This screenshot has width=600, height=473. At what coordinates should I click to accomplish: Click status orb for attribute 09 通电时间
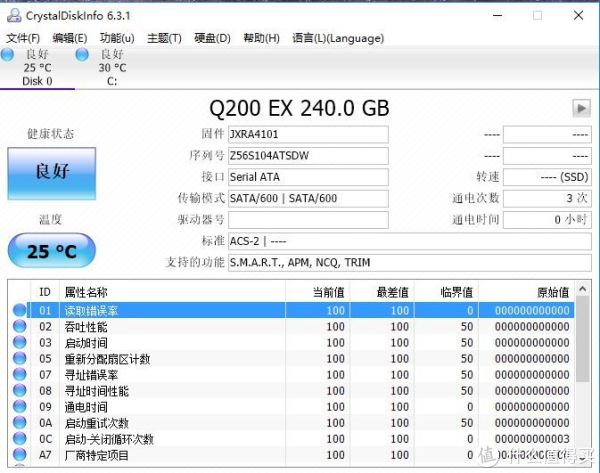click(20, 407)
